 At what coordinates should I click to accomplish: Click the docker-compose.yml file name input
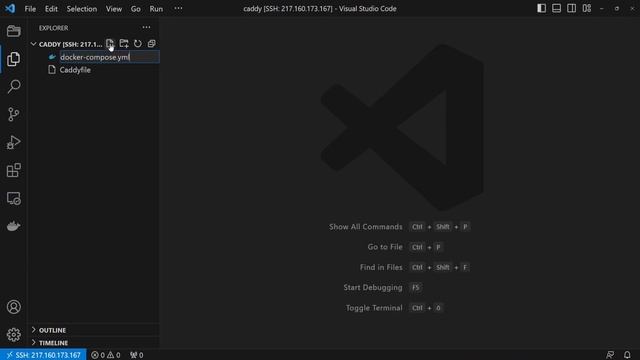pyautogui.click(x=109, y=57)
